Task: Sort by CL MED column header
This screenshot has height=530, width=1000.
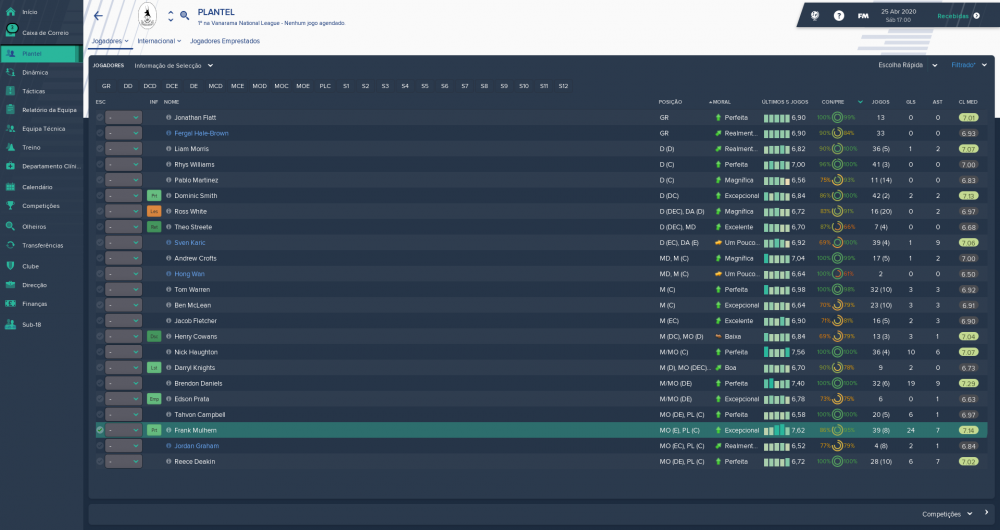Action: tap(967, 102)
